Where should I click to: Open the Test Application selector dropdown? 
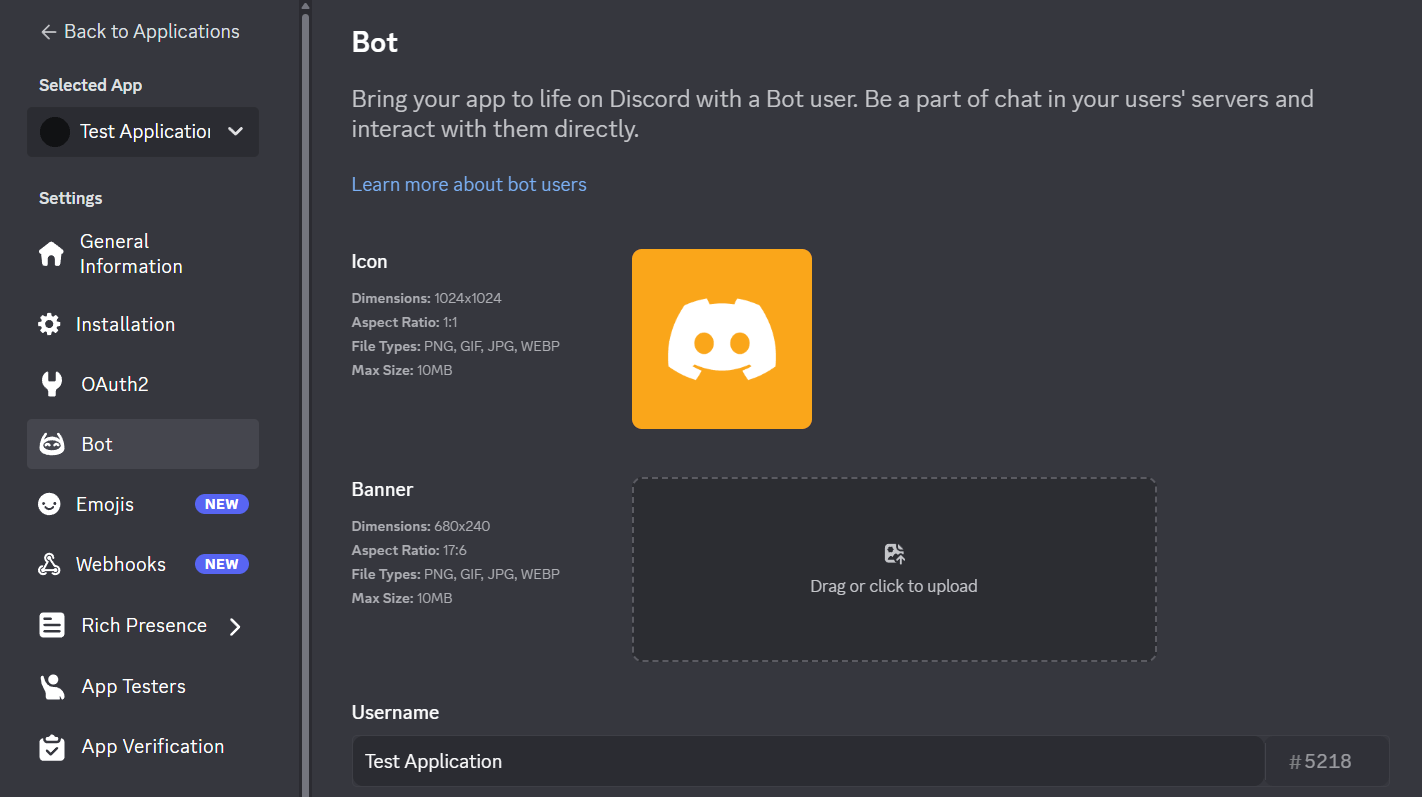(143, 132)
